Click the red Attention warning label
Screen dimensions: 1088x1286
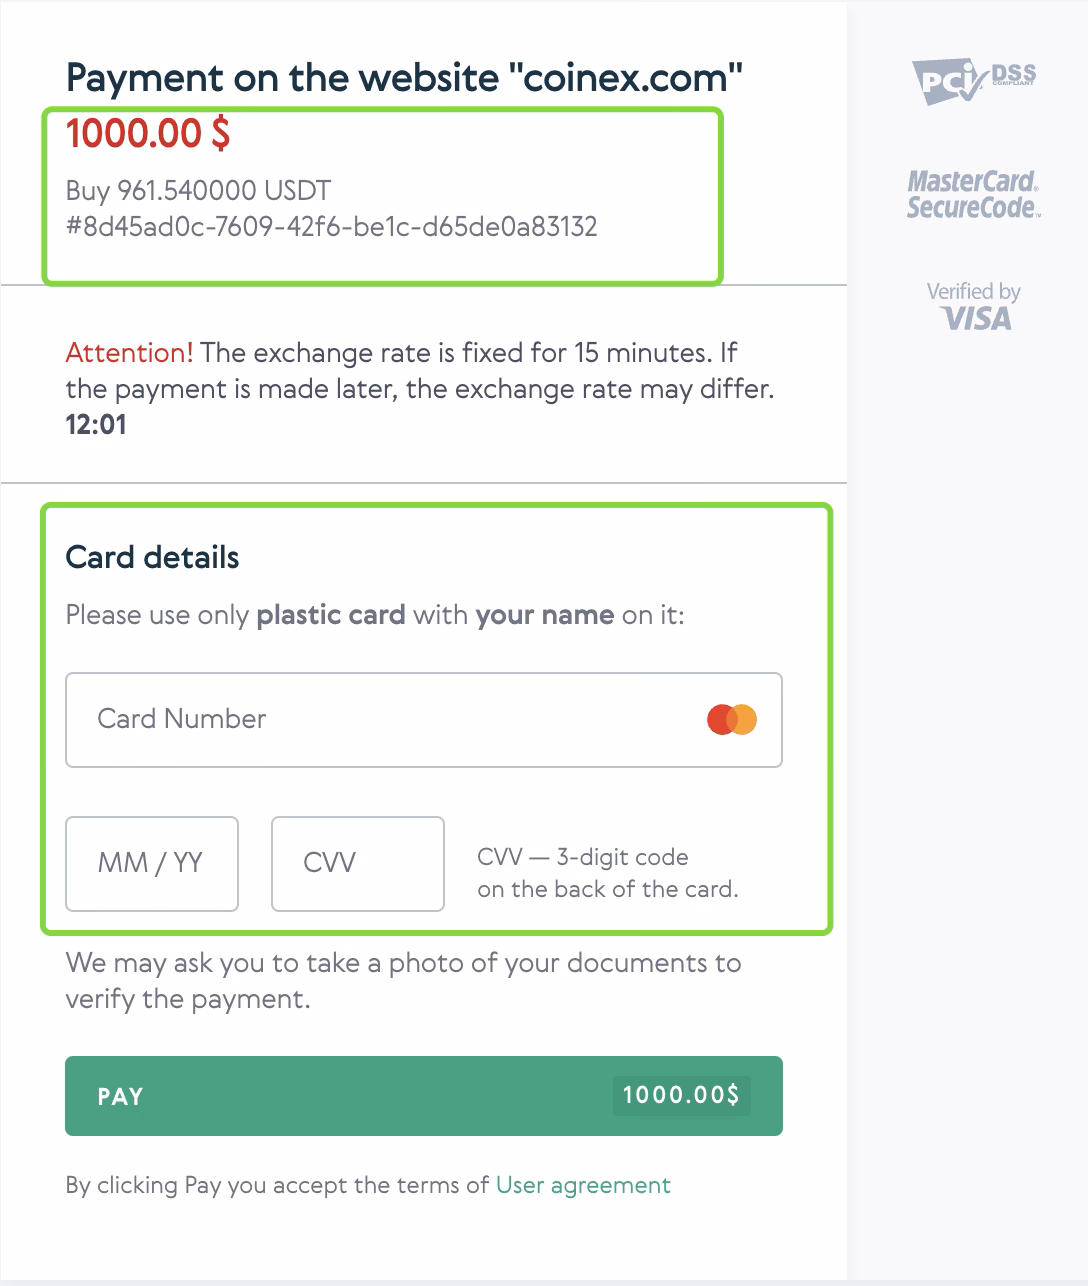pyautogui.click(x=128, y=353)
